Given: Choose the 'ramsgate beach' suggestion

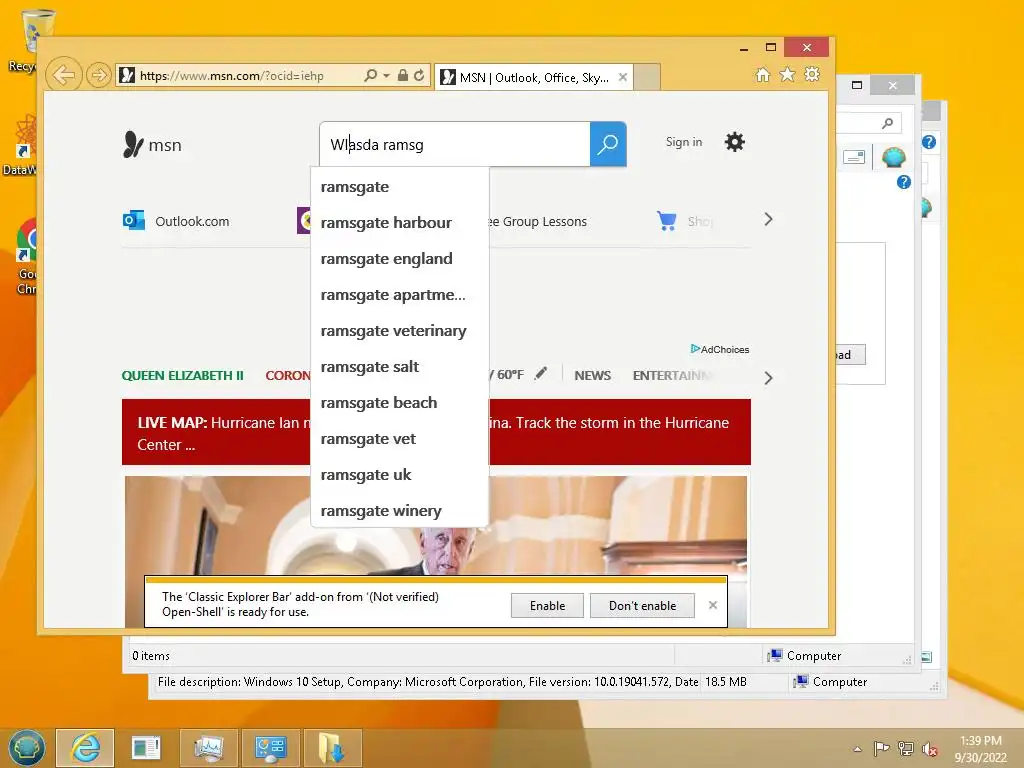Looking at the screenshot, I should click(400, 402).
